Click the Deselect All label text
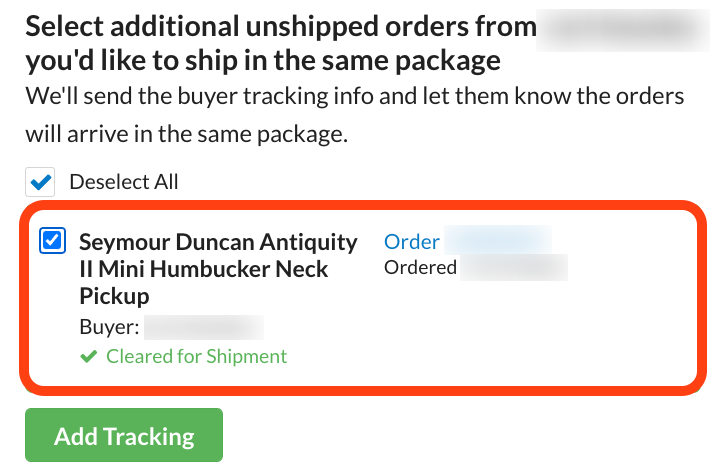Viewport: 719px width, 473px height. (x=123, y=182)
